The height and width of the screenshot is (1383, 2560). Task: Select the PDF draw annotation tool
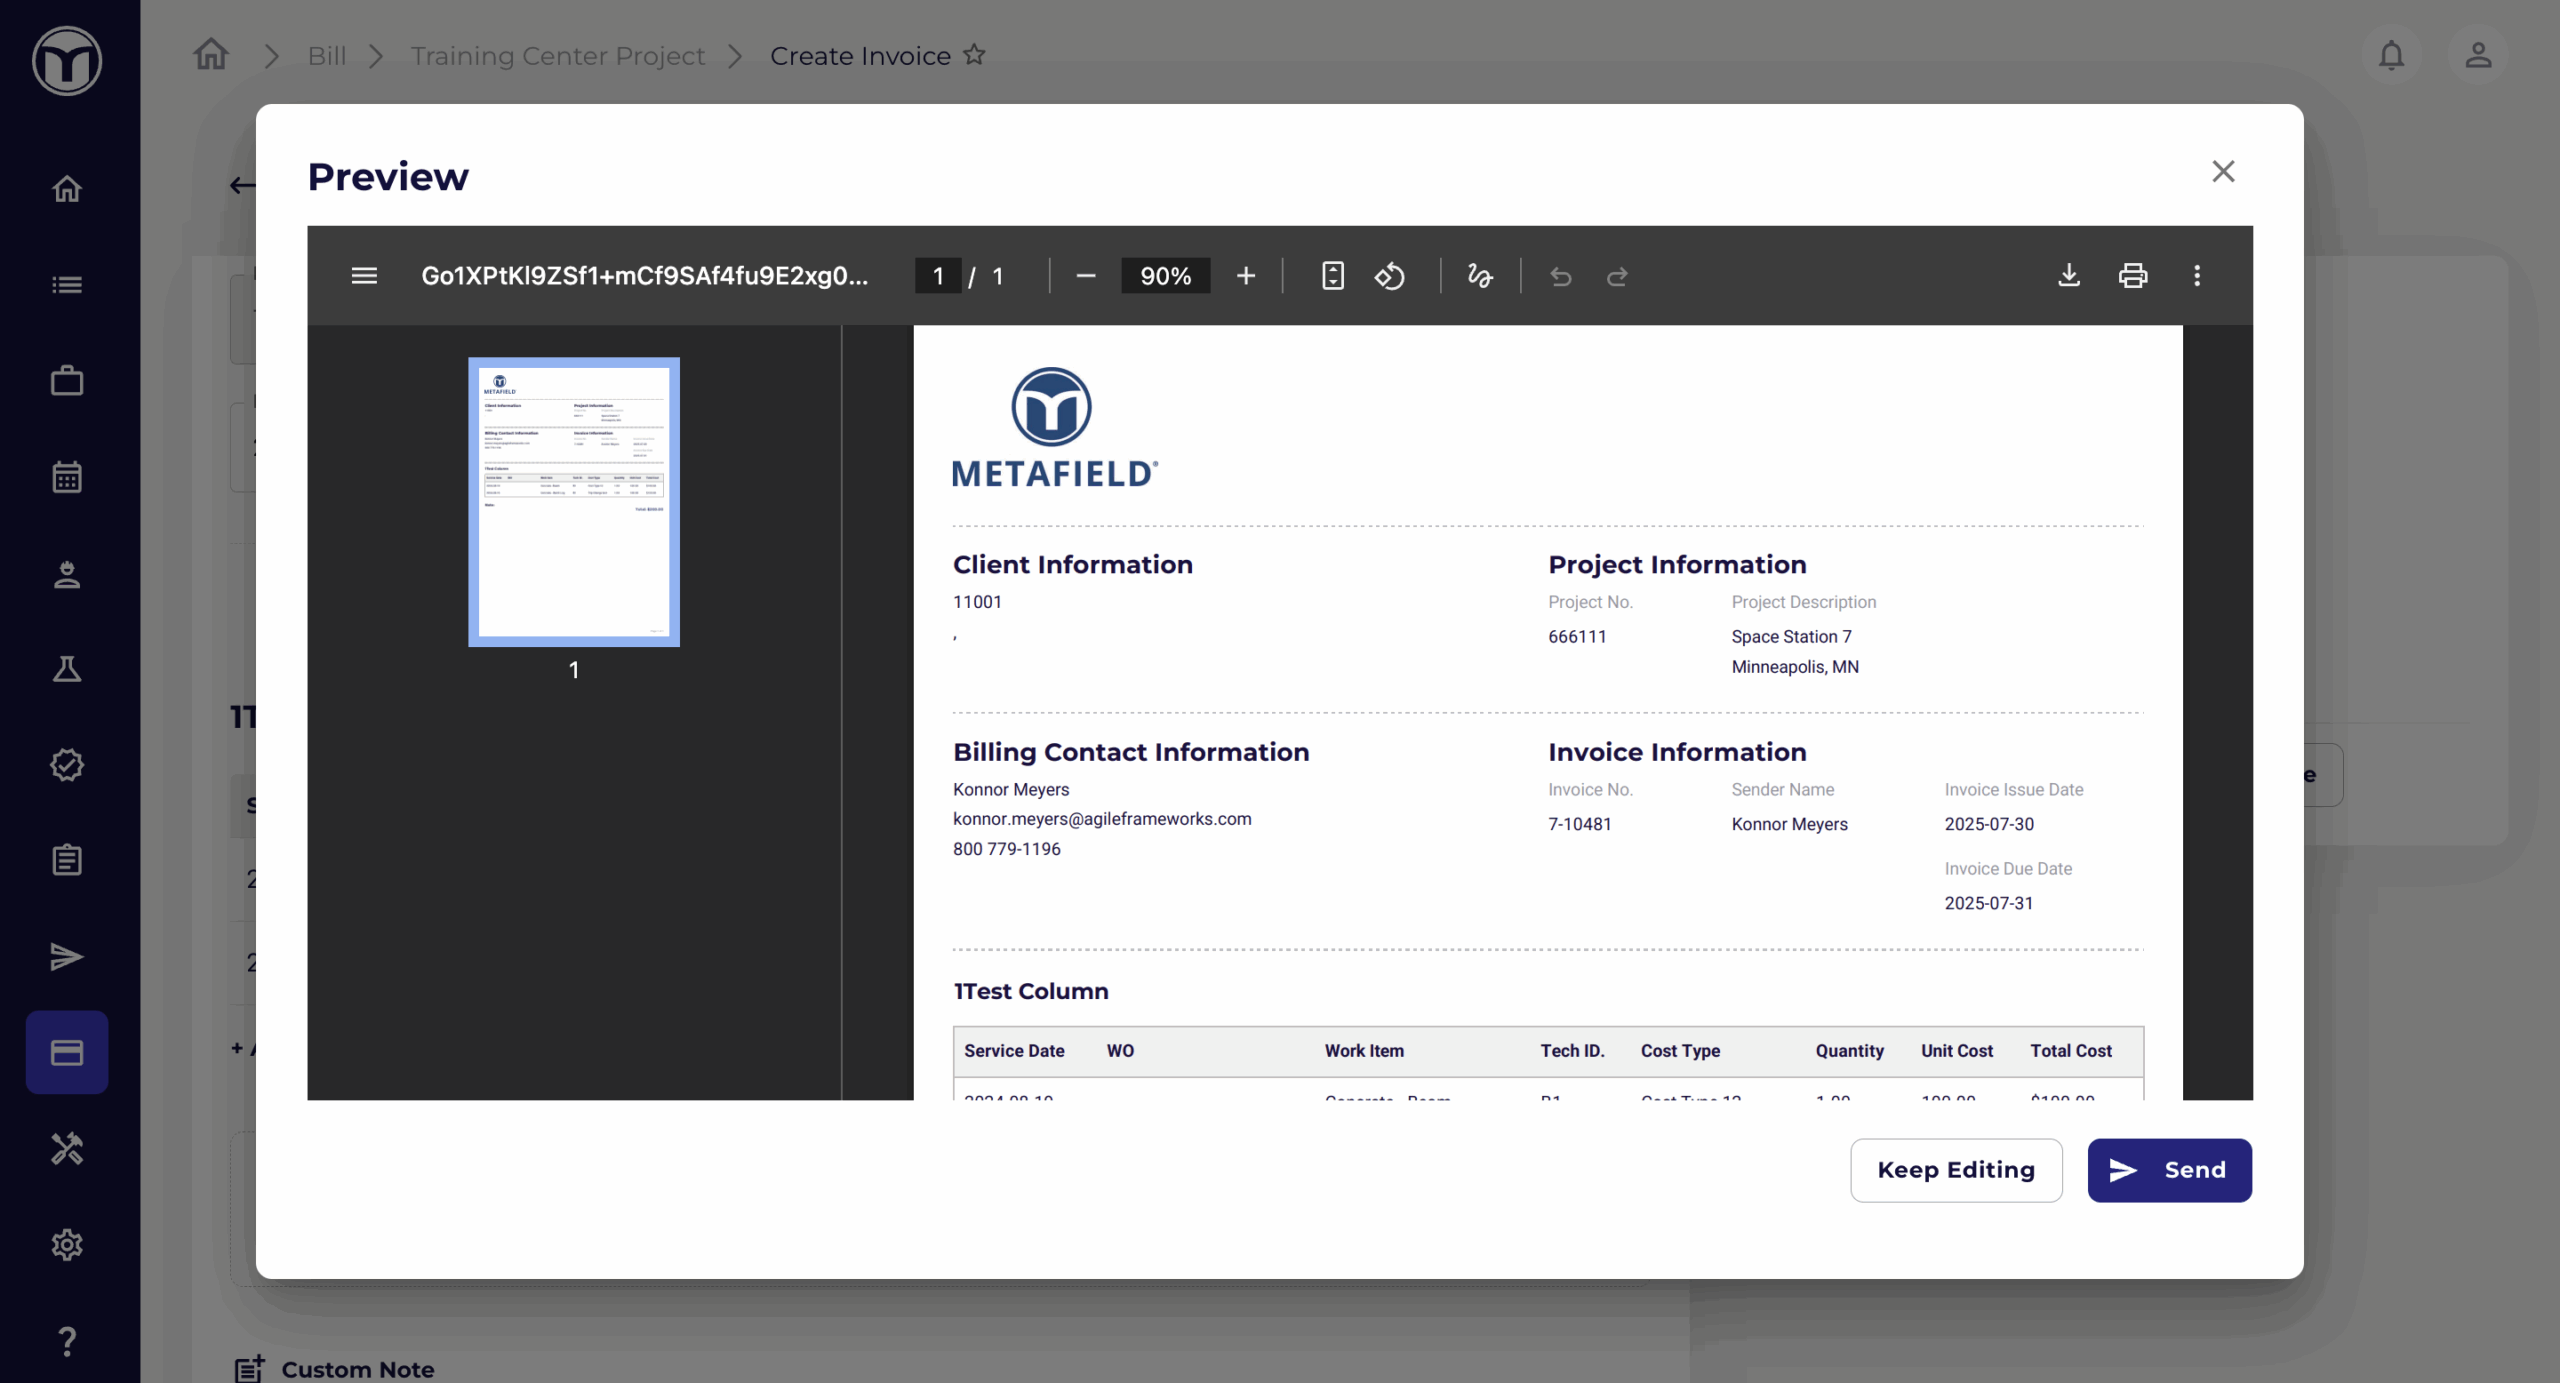pos(1480,276)
